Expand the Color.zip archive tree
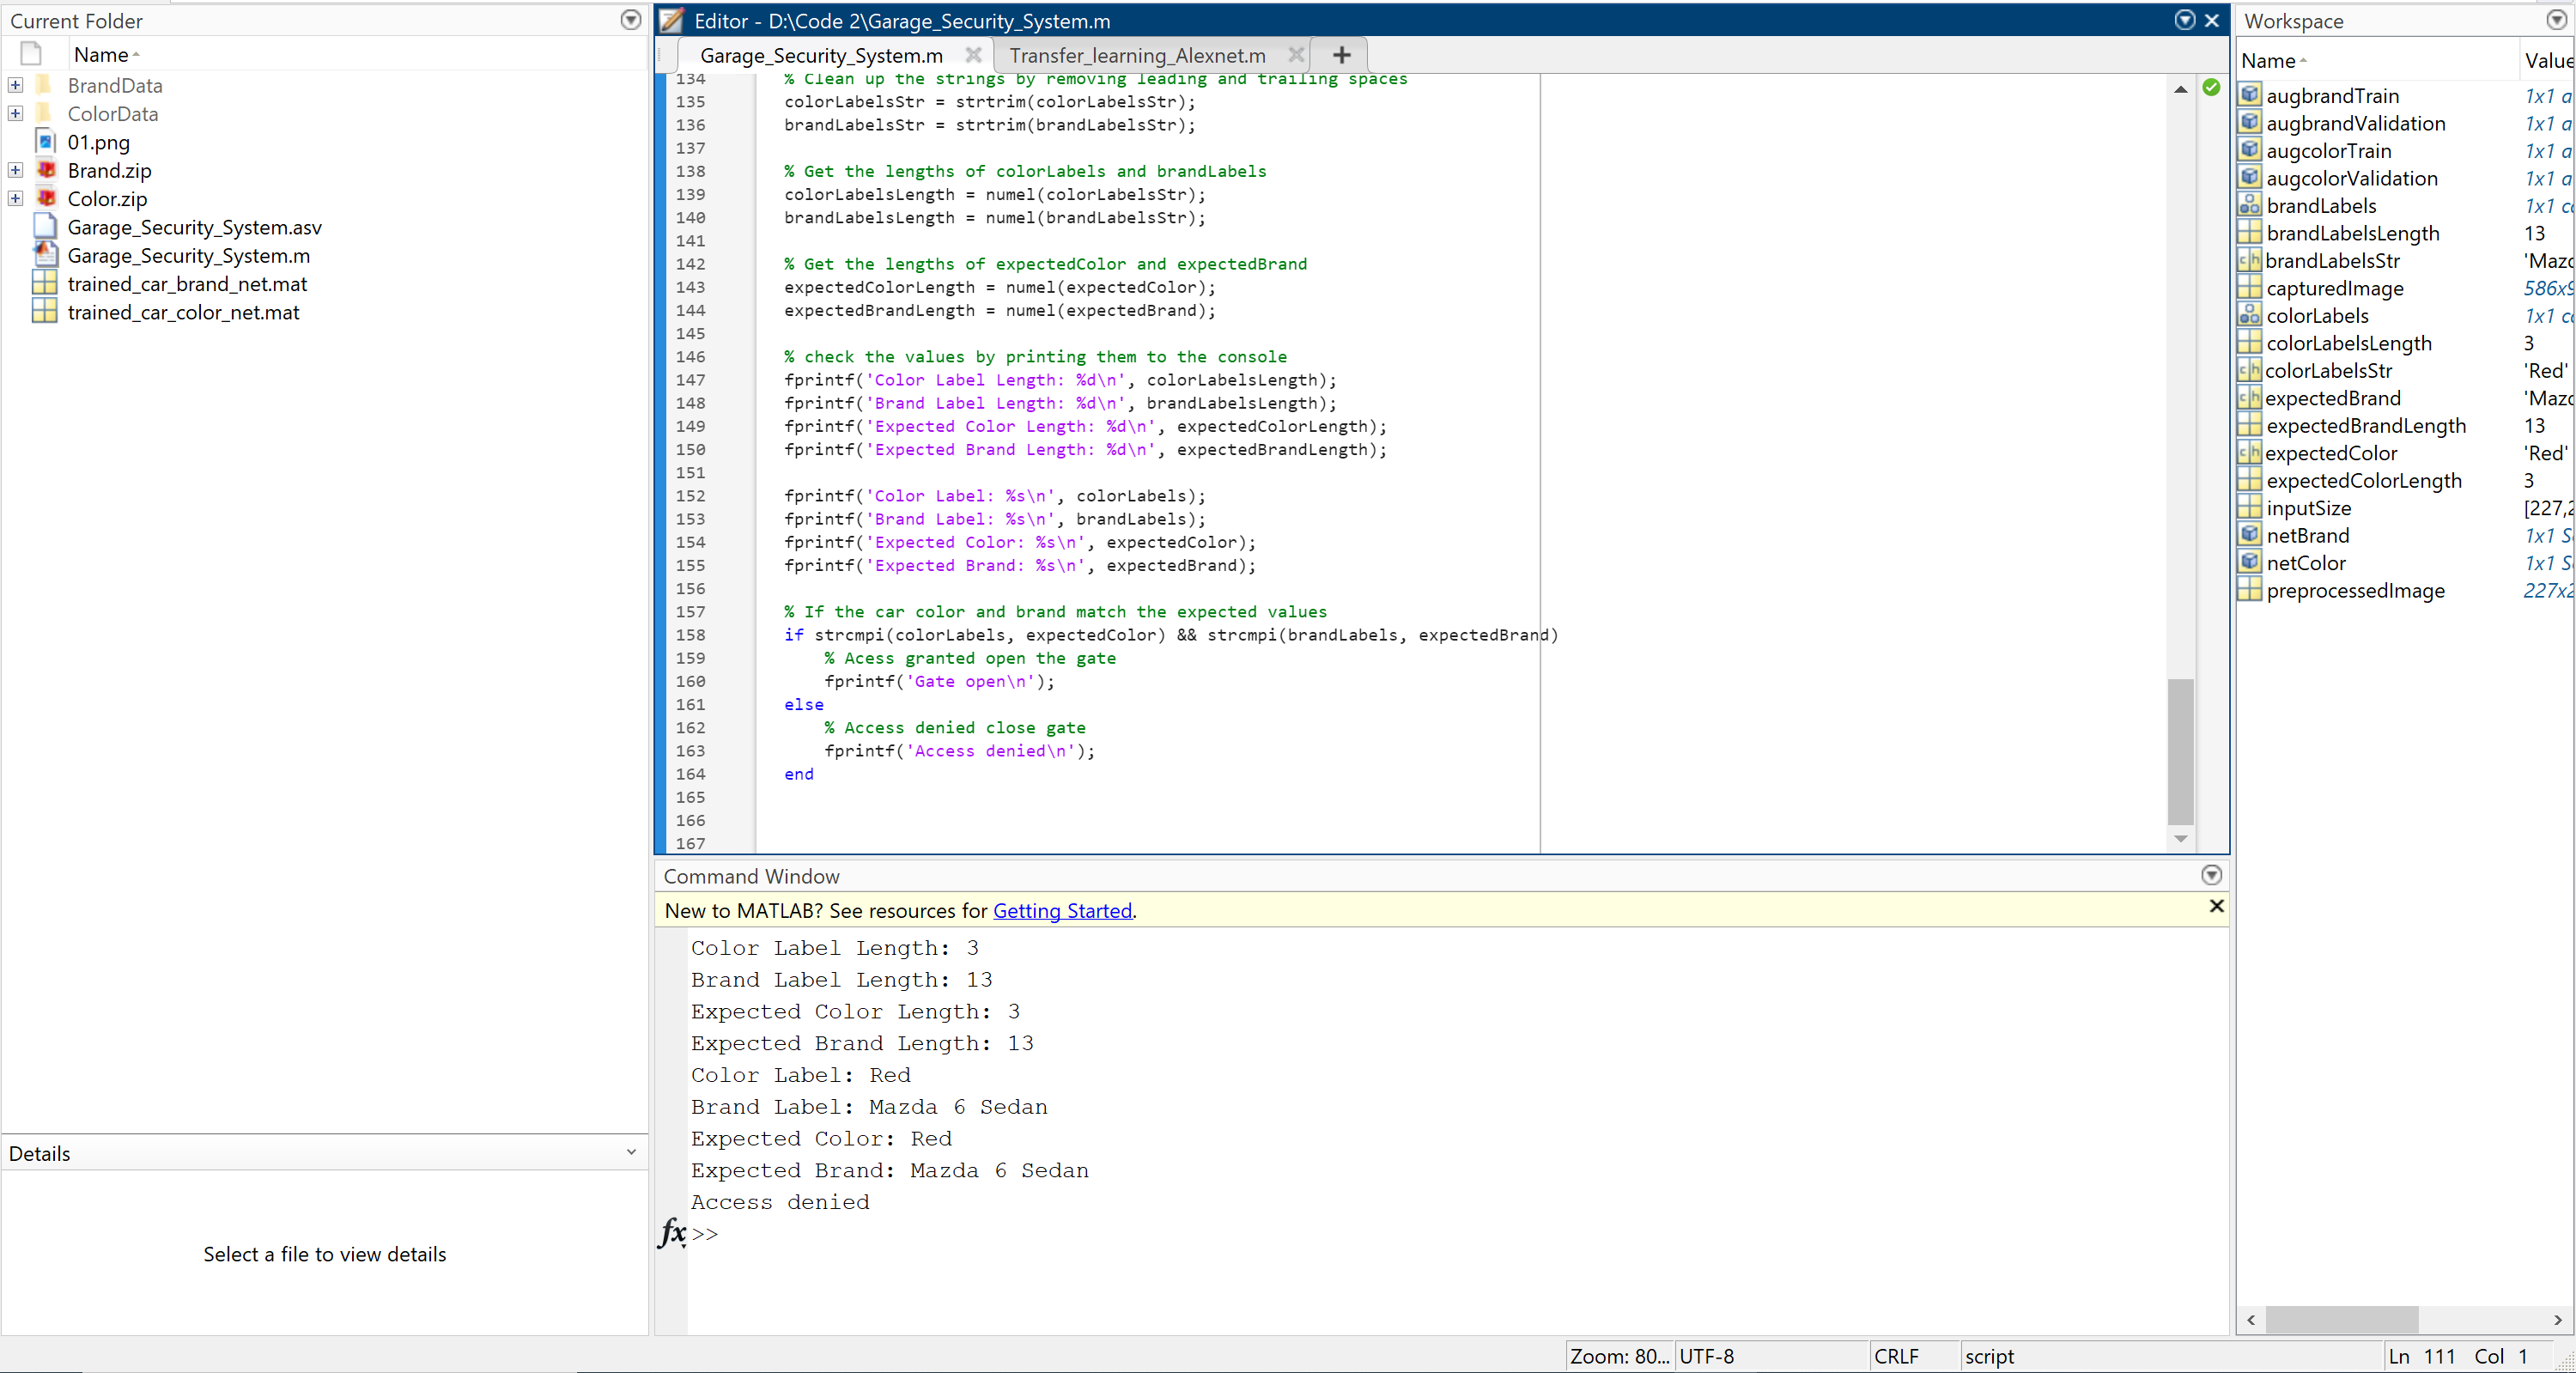 15,199
